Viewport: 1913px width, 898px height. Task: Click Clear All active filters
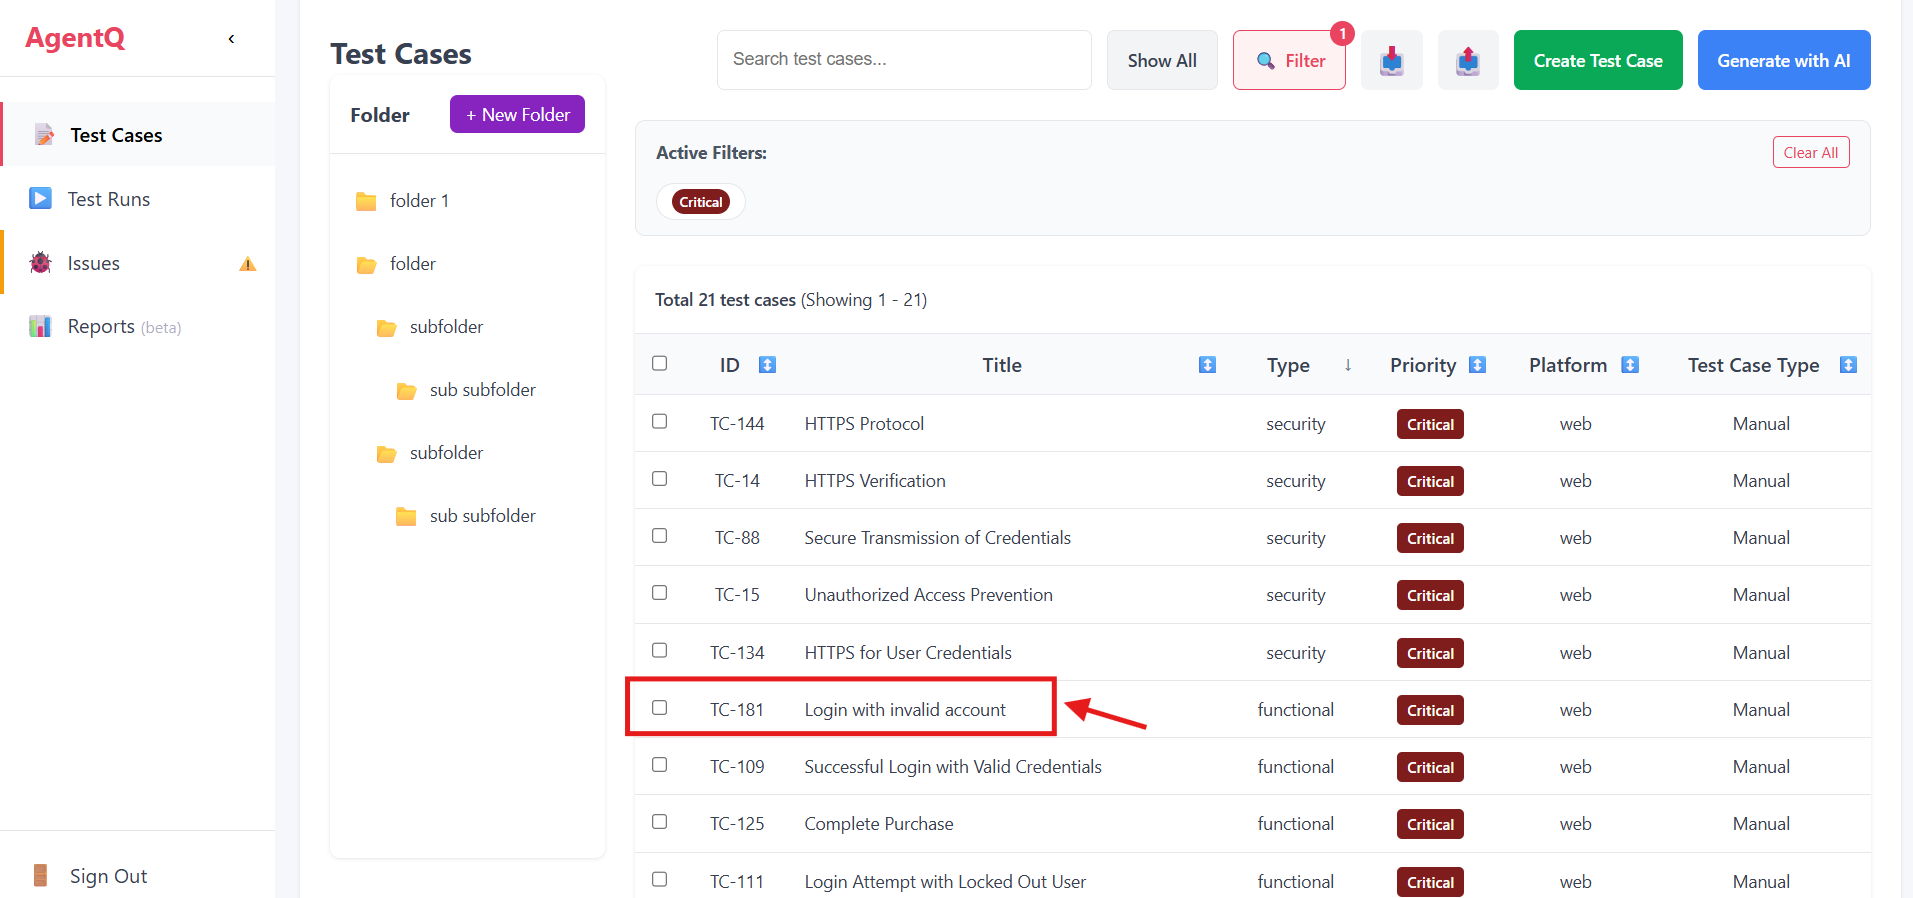click(x=1810, y=153)
